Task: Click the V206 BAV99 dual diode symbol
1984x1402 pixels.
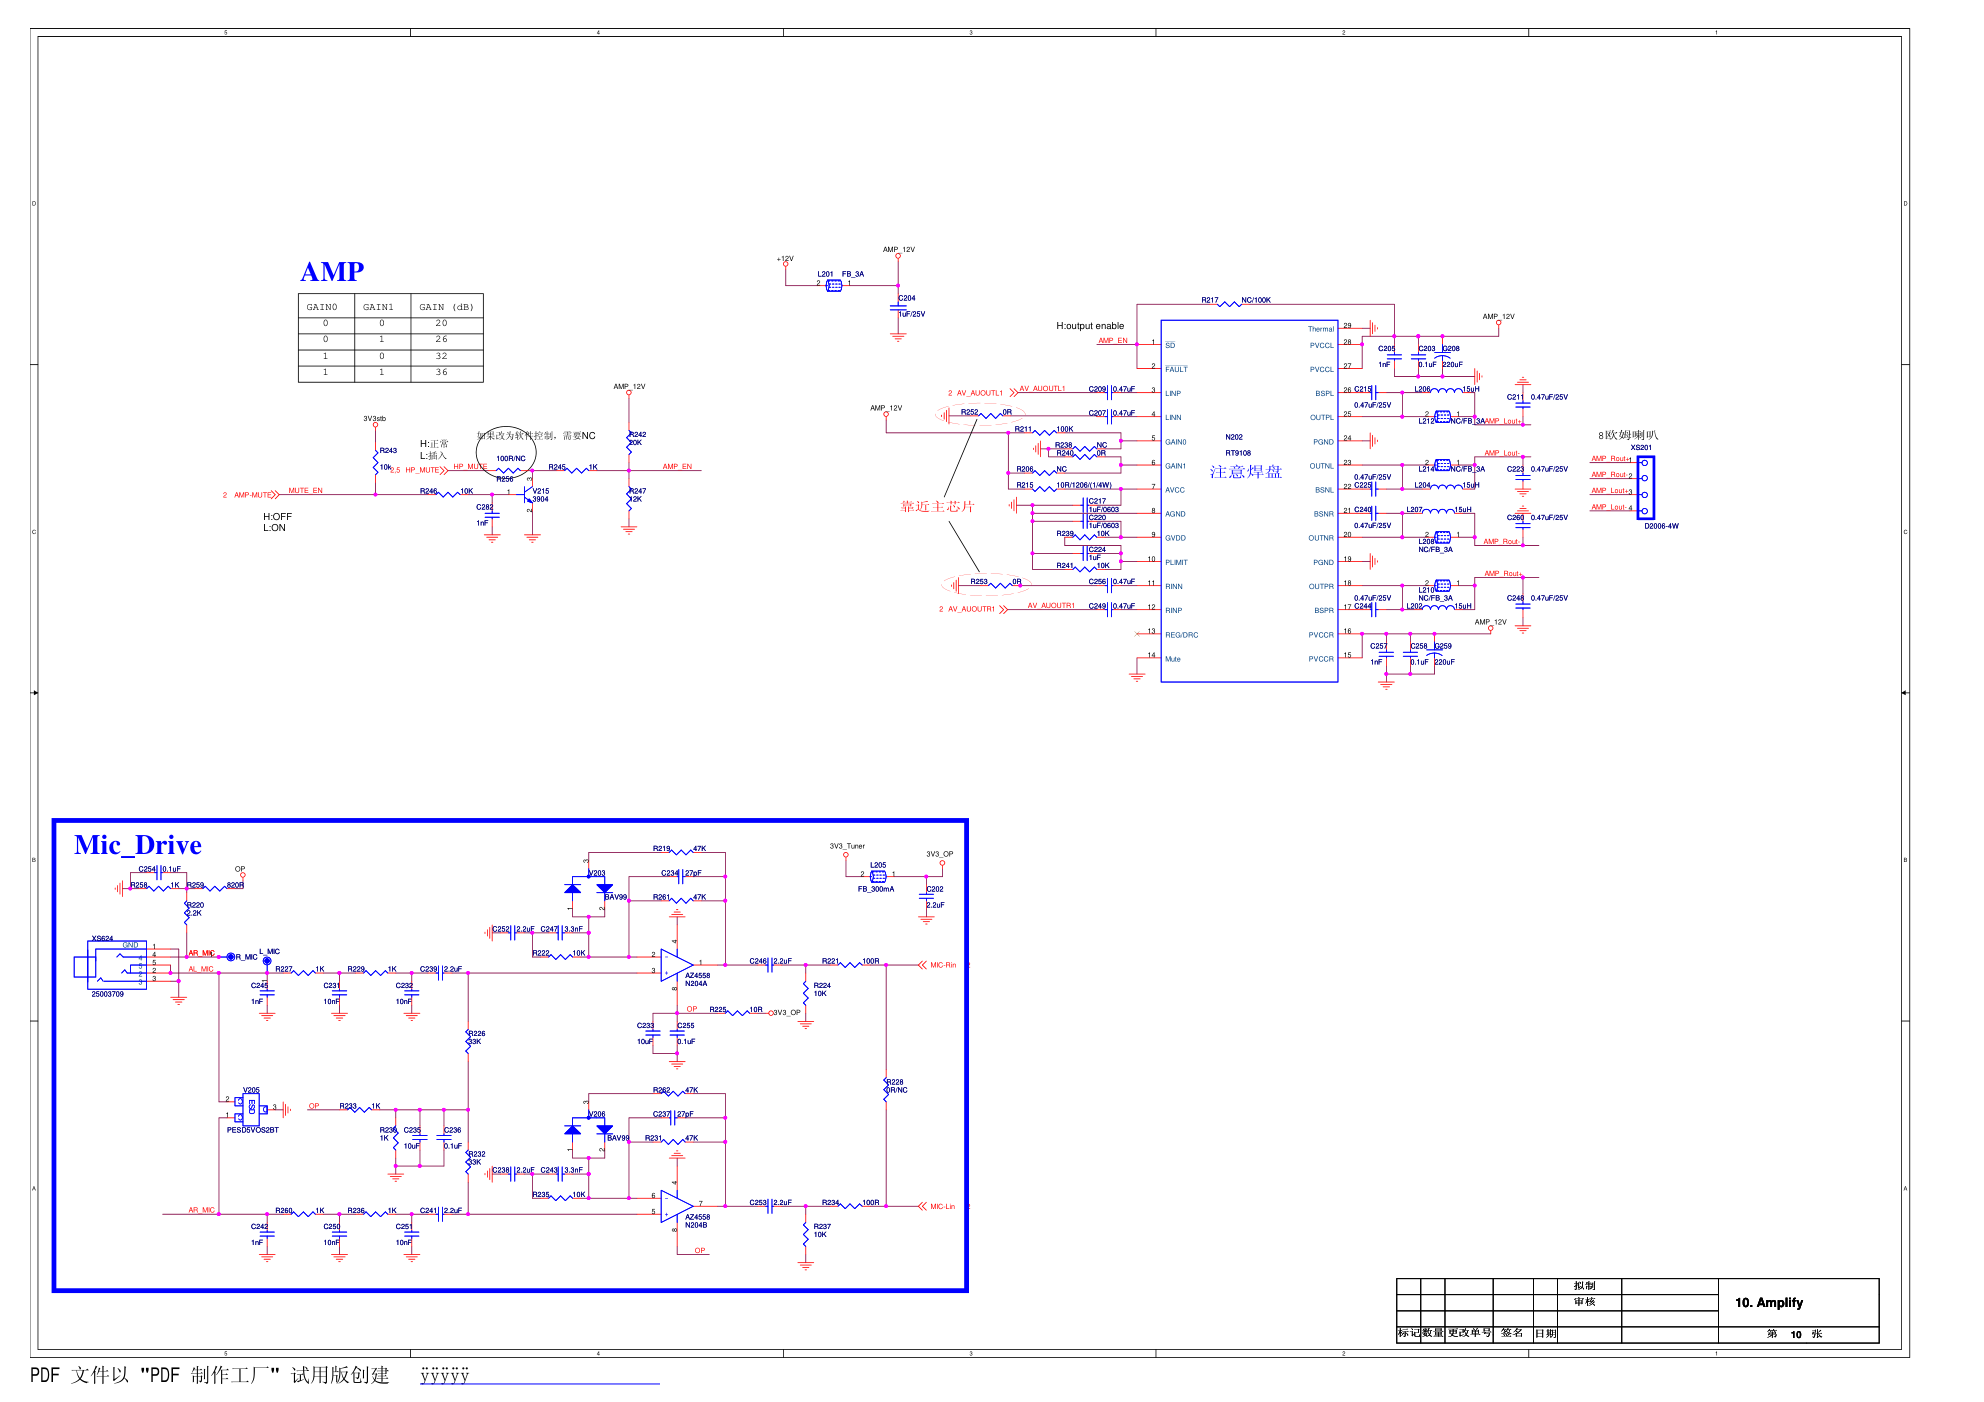Action: [x=588, y=1130]
